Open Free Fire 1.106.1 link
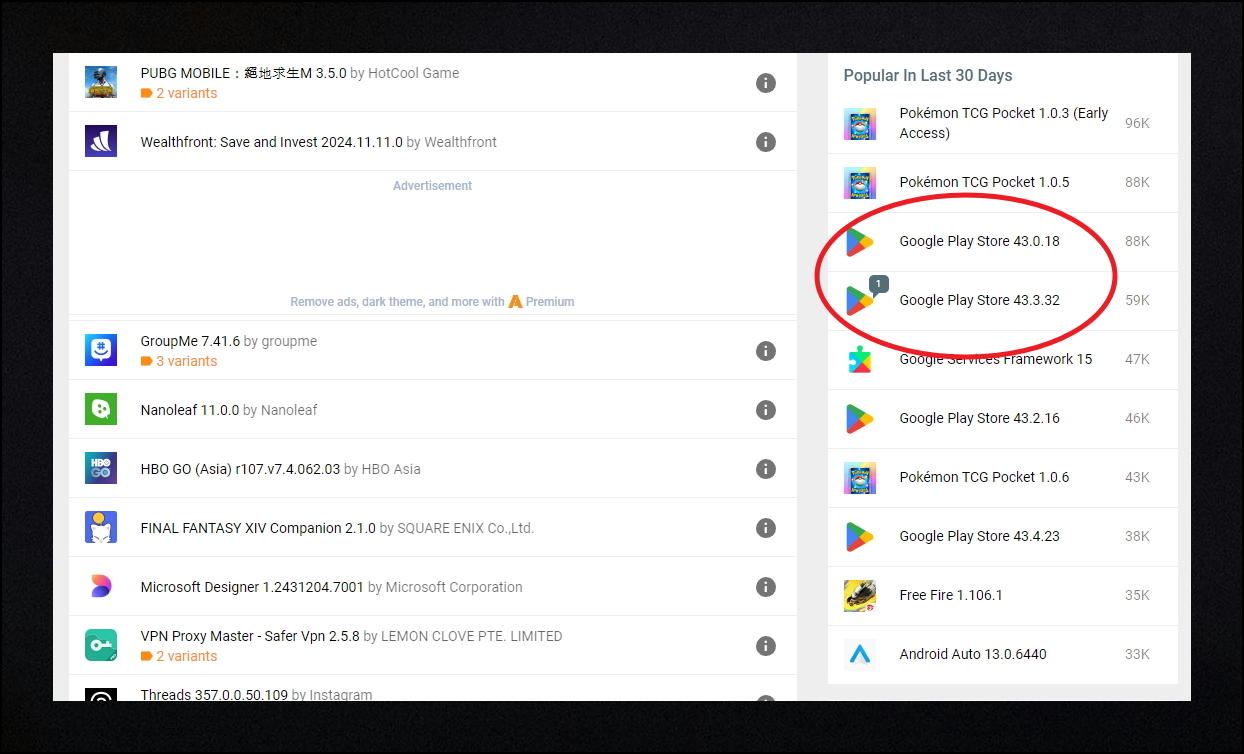This screenshot has height=754, width=1244. 950,595
